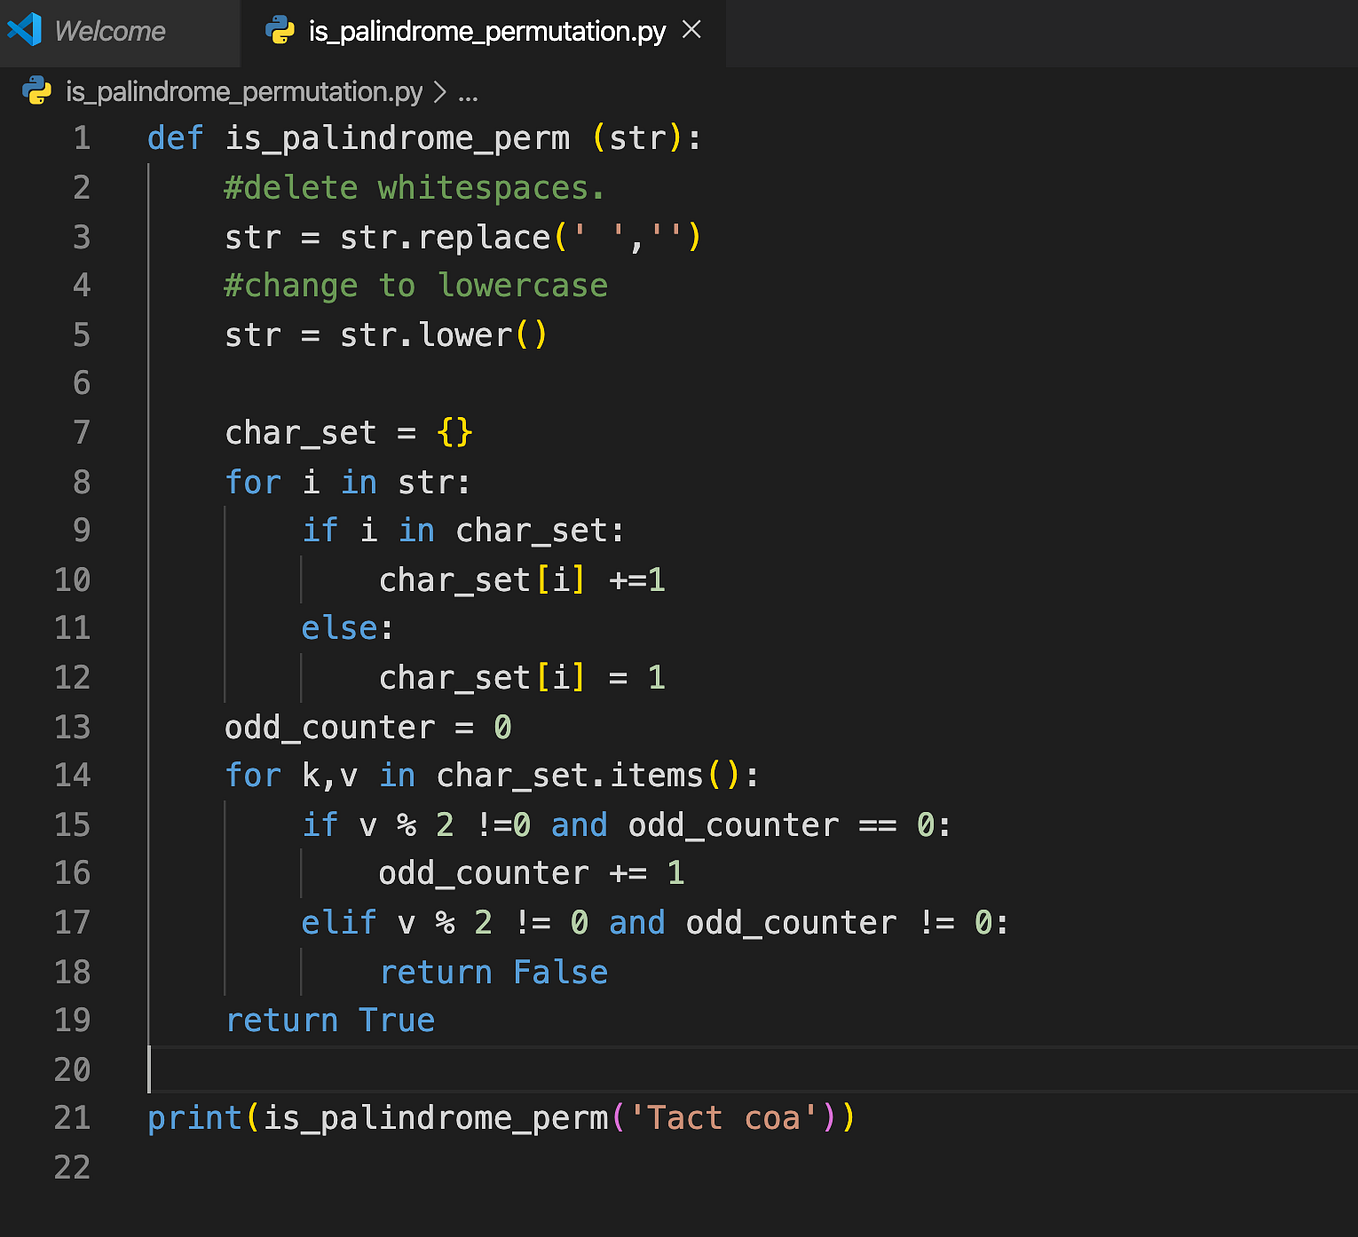Click the lower method call on line 5
Viewport: 1358px width, 1237px height.
click(464, 335)
